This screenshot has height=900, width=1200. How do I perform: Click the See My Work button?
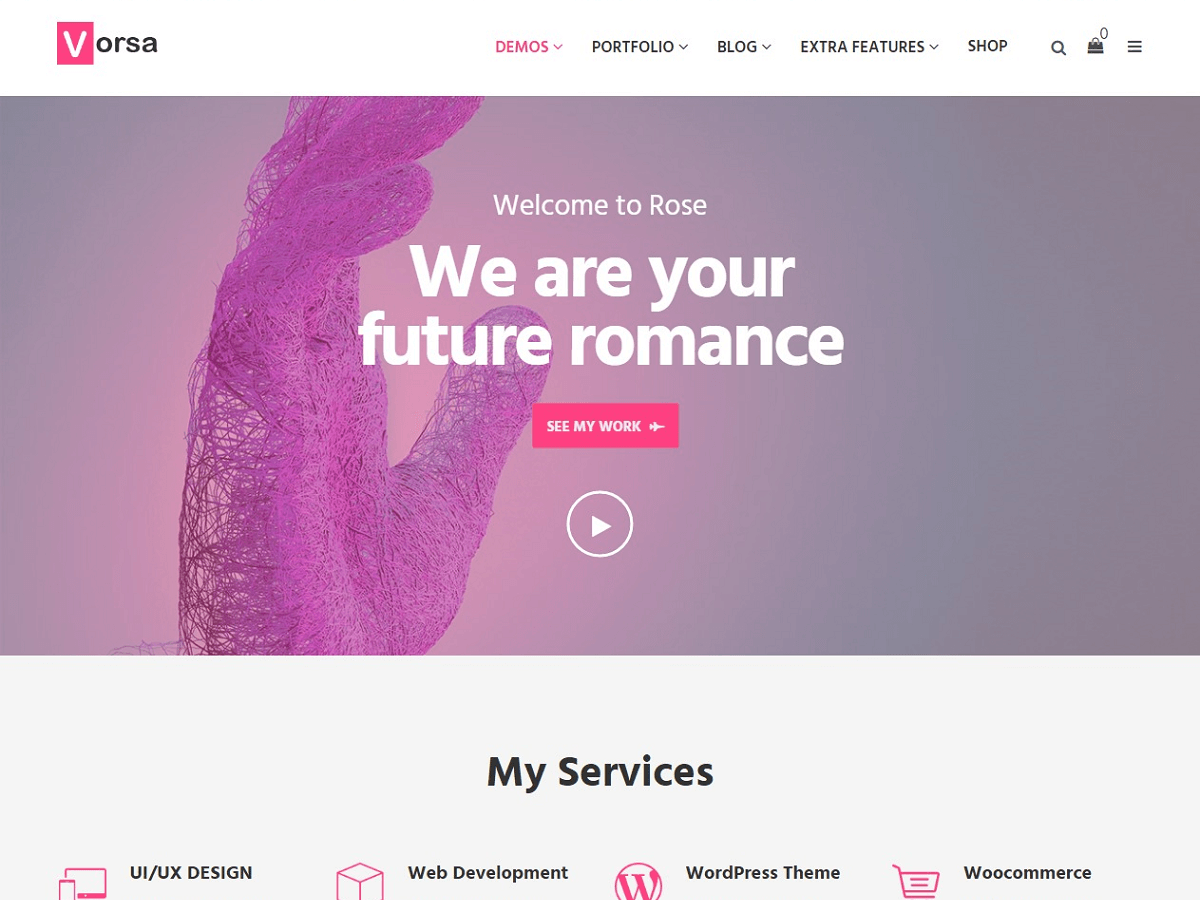click(x=605, y=426)
